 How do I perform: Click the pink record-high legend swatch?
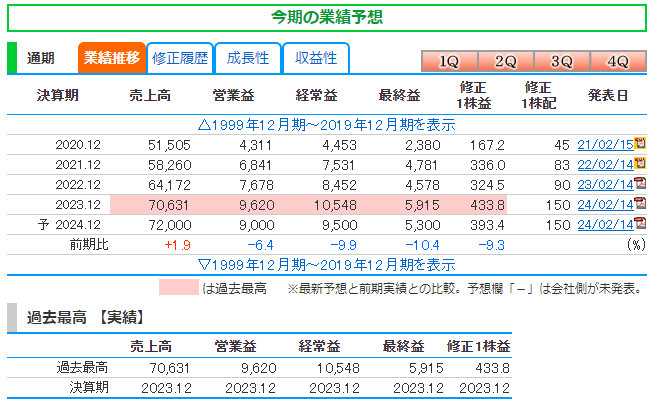pos(178,288)
